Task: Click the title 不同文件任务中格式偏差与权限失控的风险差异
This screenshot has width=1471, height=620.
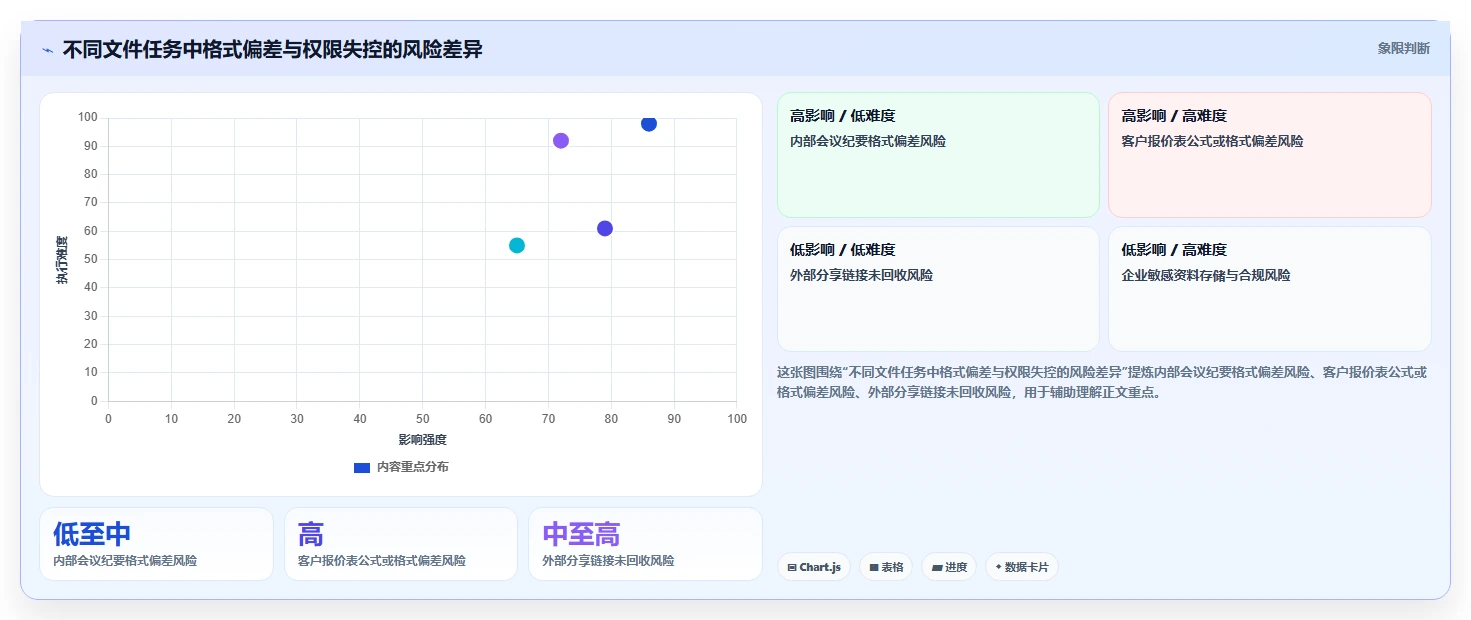Action: (x=272, y=49)
